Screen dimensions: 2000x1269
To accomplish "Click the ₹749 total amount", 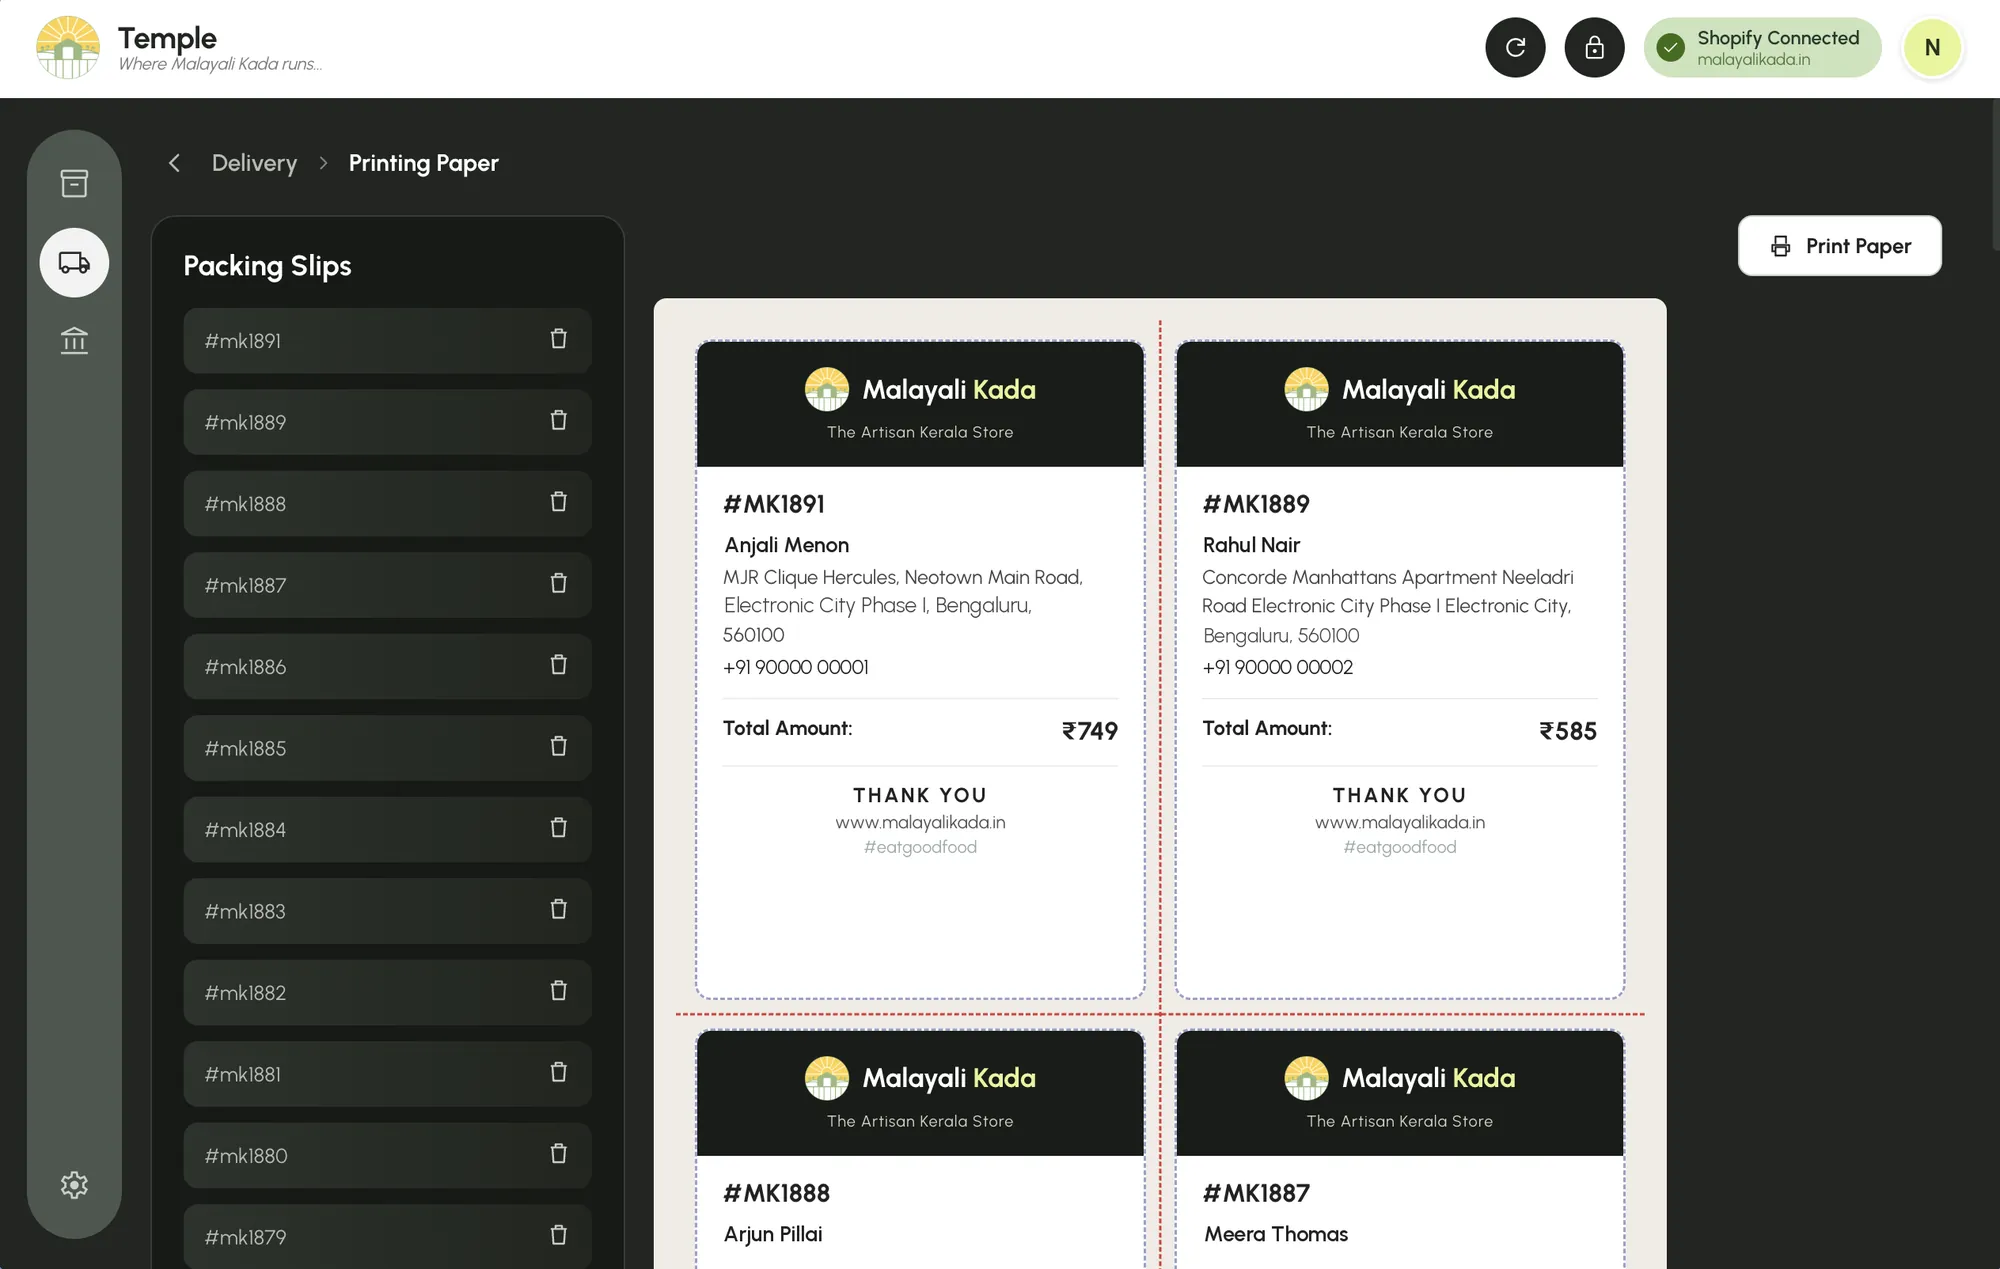I will pos(1090,732).
